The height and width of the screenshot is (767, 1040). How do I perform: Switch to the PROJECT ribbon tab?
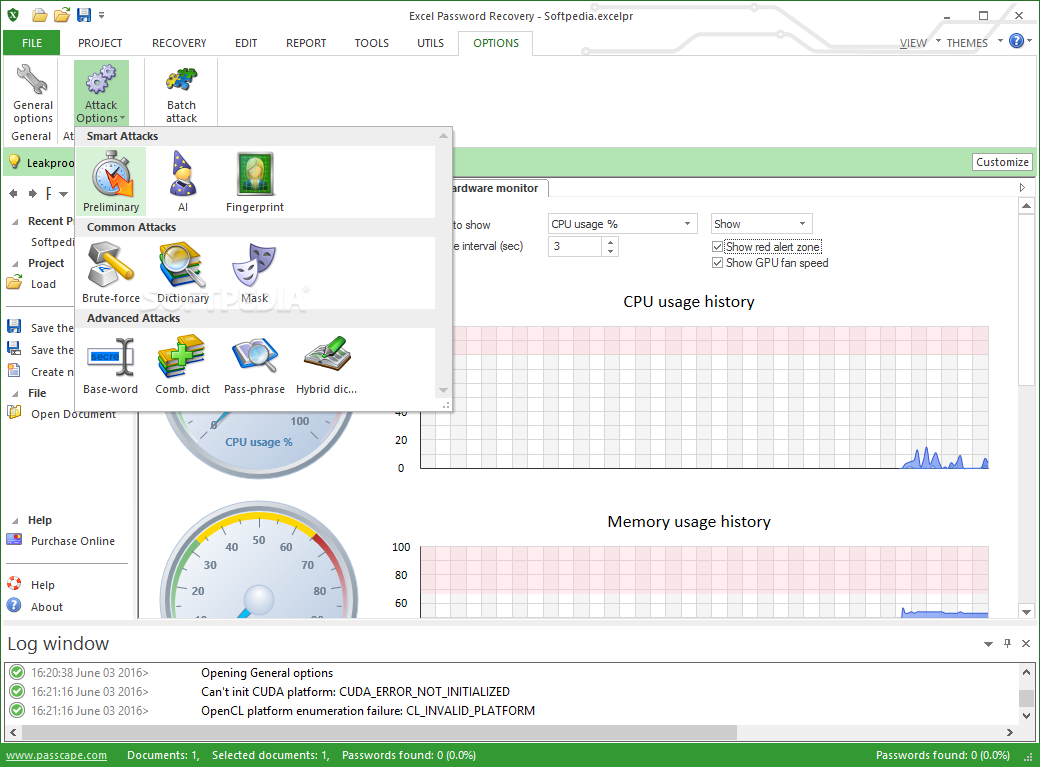tap(100, 43)
